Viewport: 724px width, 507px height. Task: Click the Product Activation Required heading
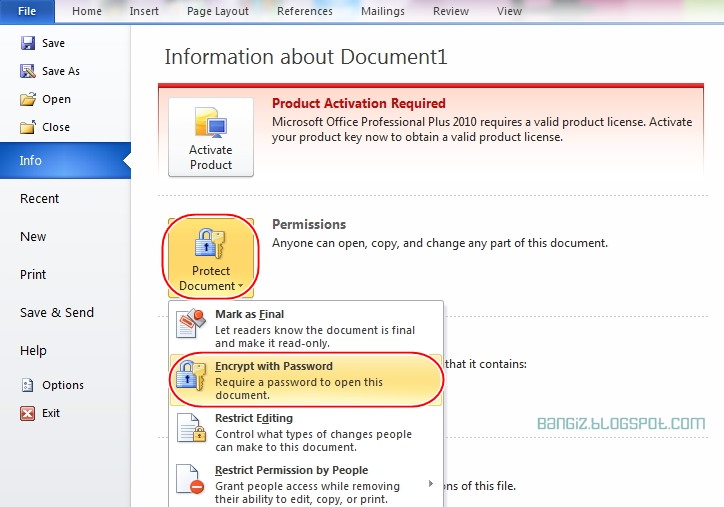pyautogui.click(x=359, y=103)
